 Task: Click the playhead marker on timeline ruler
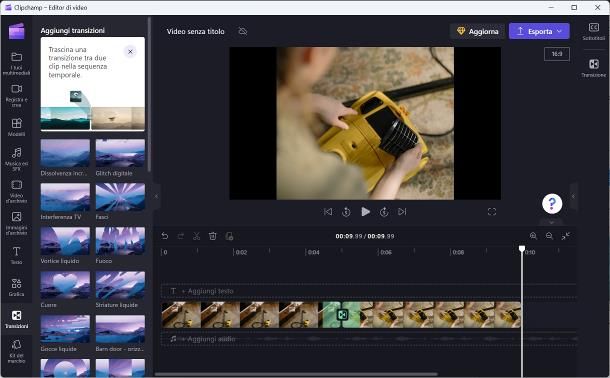(x=522, y=248)
